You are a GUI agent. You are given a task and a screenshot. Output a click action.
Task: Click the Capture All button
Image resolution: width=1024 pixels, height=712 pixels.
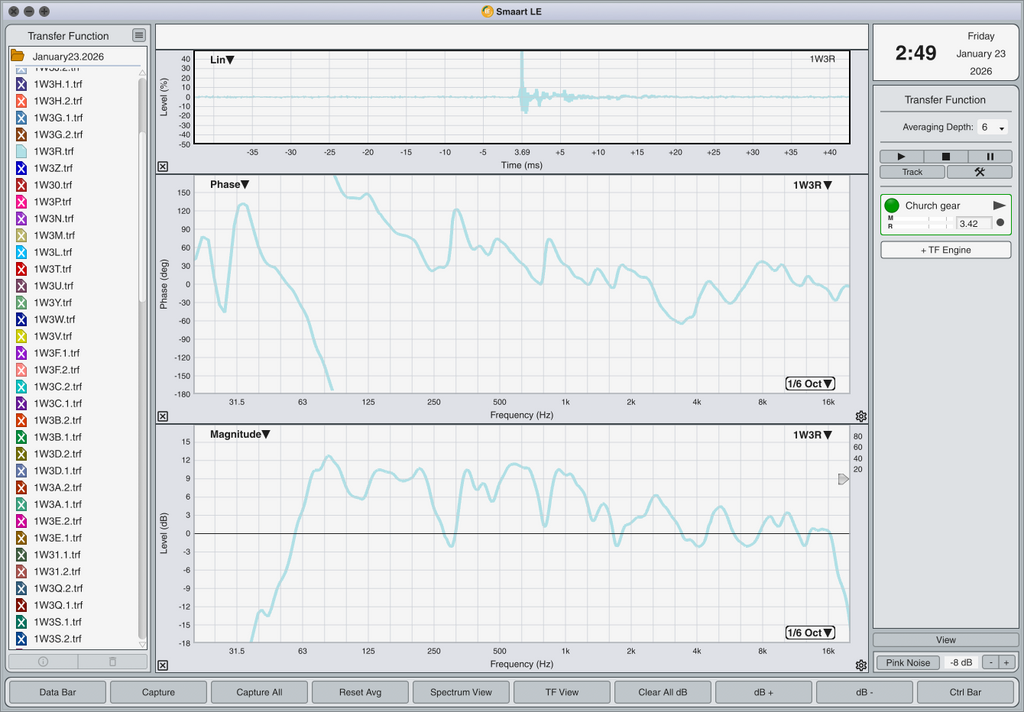(259, 692)
